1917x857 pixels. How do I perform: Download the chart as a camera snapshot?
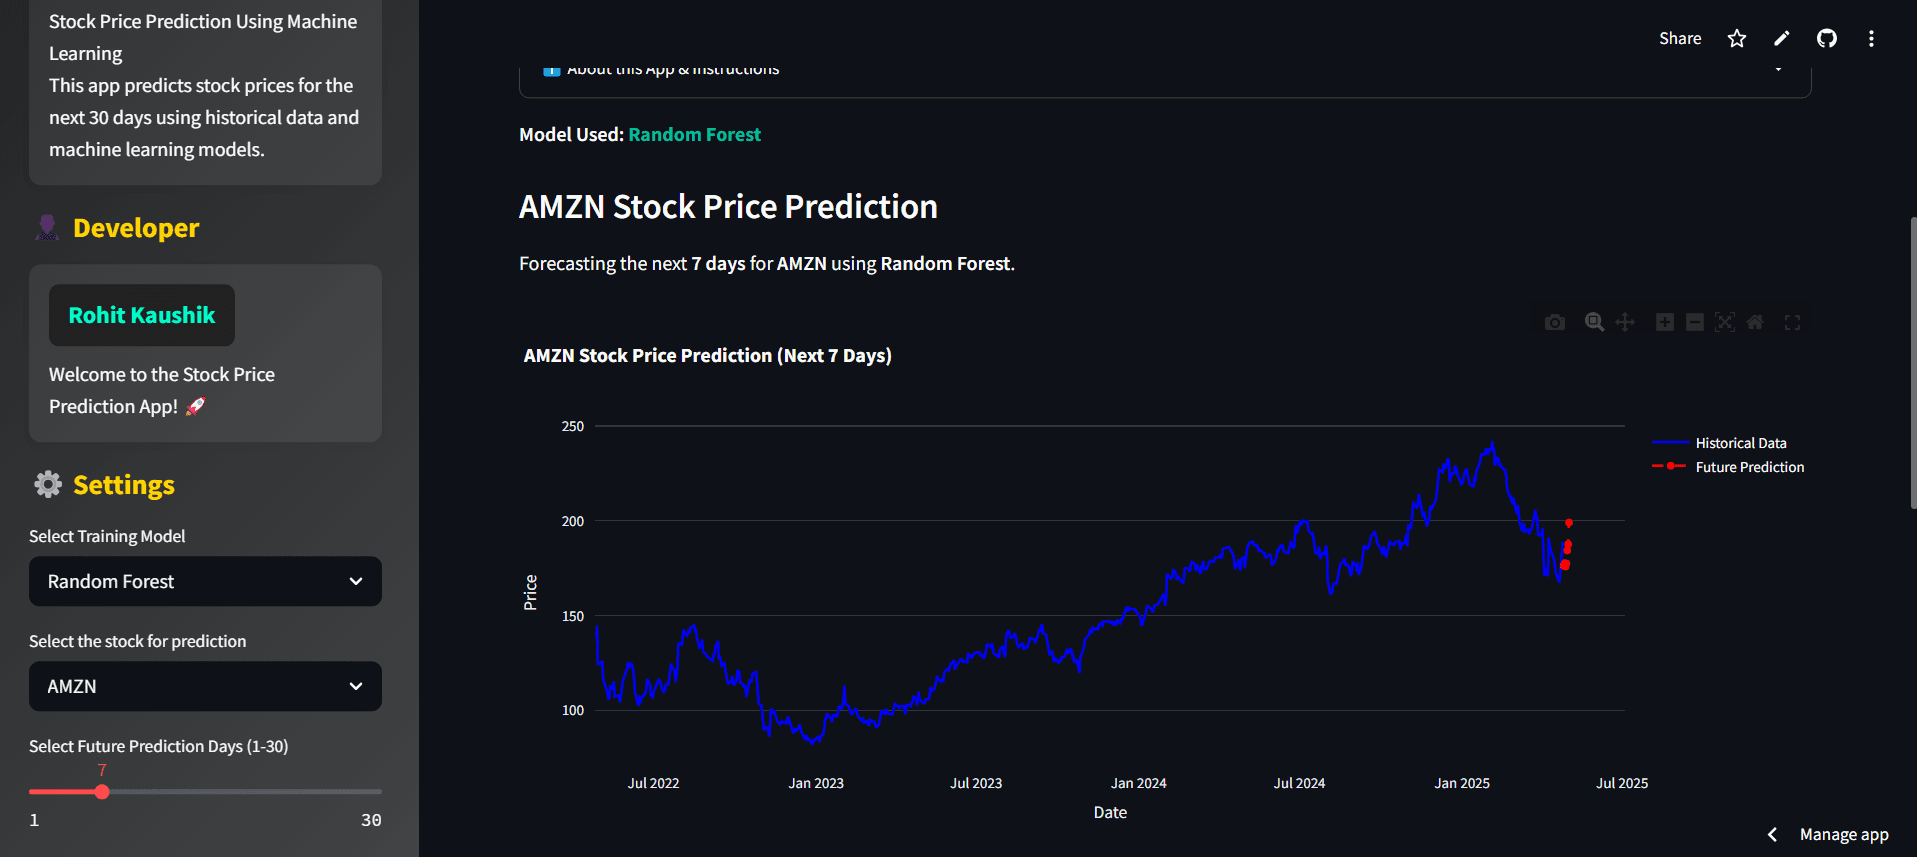(1555, 322)
